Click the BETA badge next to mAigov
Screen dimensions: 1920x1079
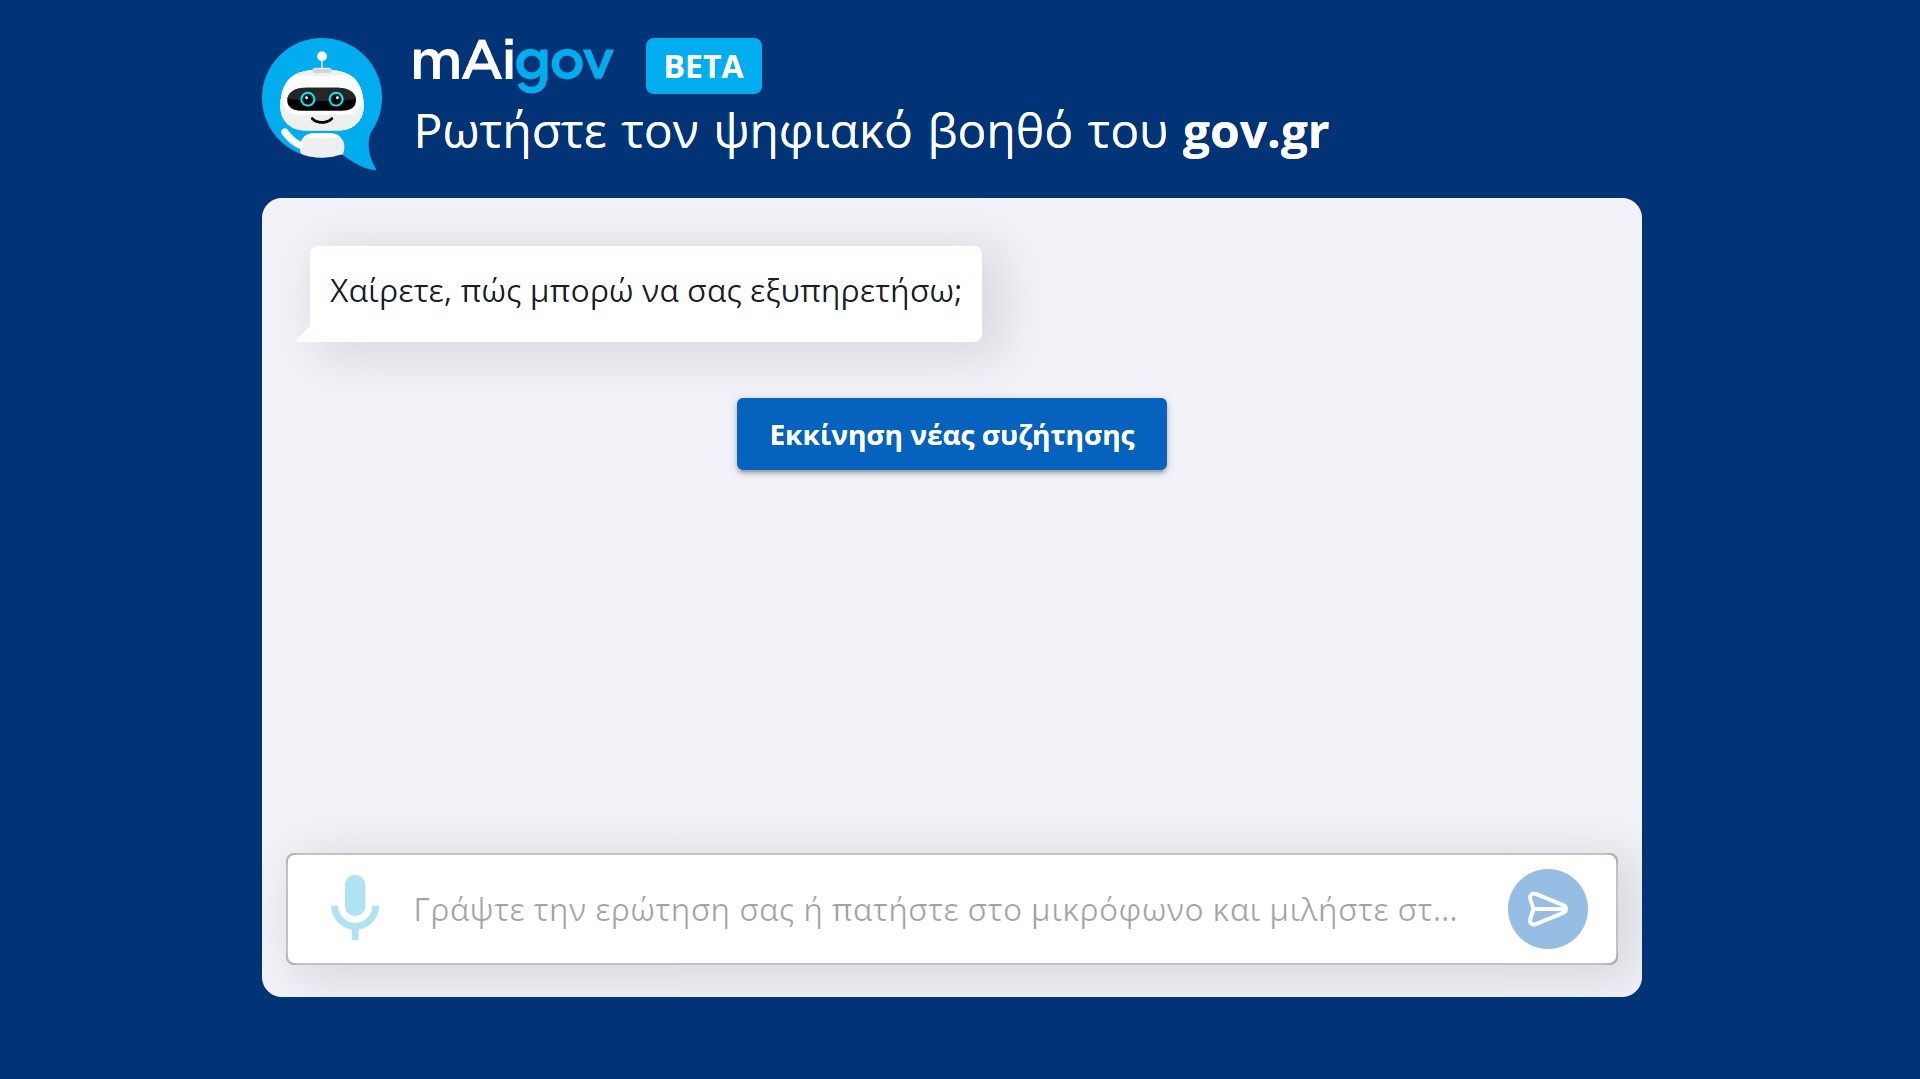(703, 66)
